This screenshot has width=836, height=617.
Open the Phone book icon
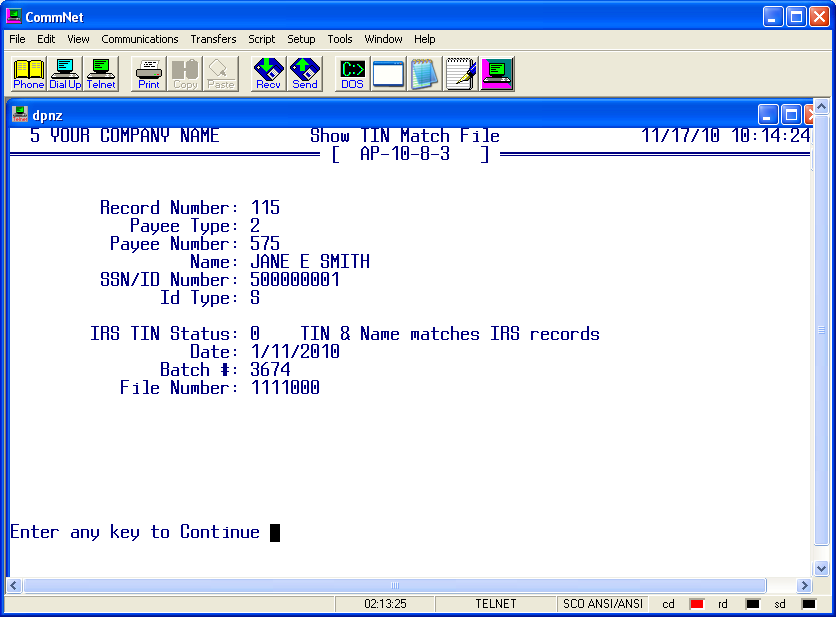pos(28,72)
